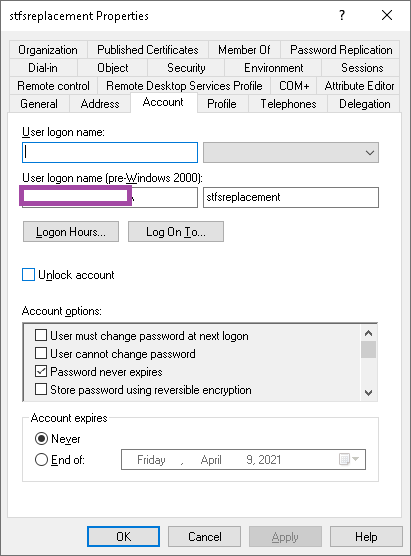Click the question mark help icon in title bar
Viewport: 411px width, 556px height.
[341, 15]
